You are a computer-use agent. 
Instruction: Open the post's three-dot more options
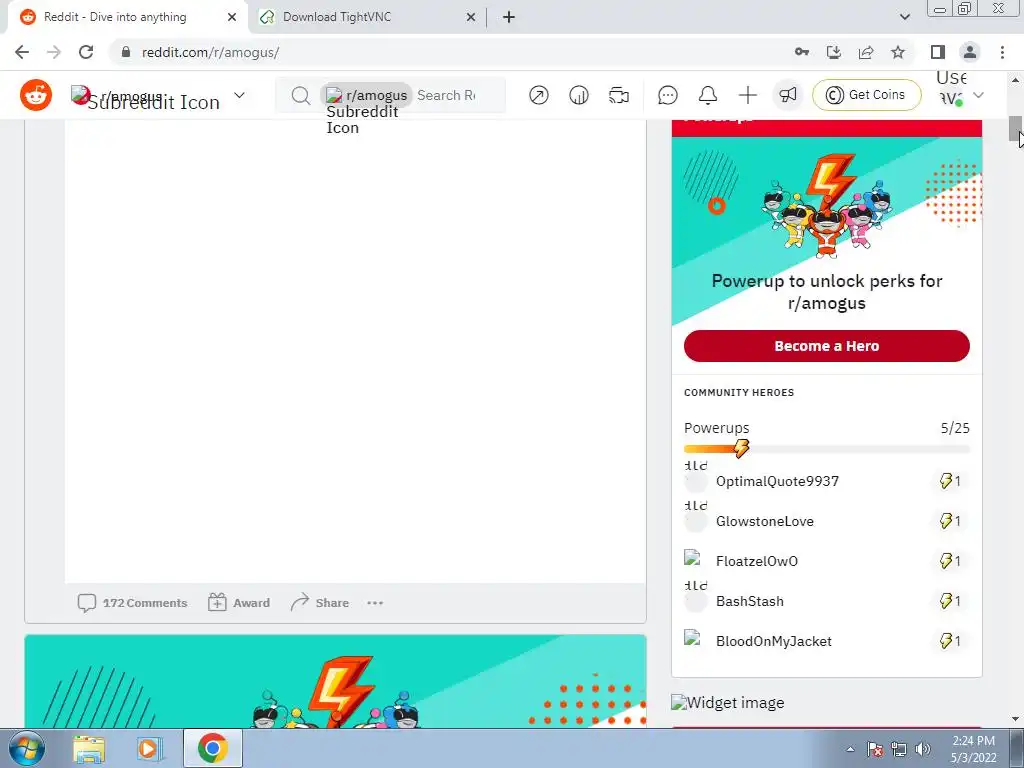click(375, 603)
